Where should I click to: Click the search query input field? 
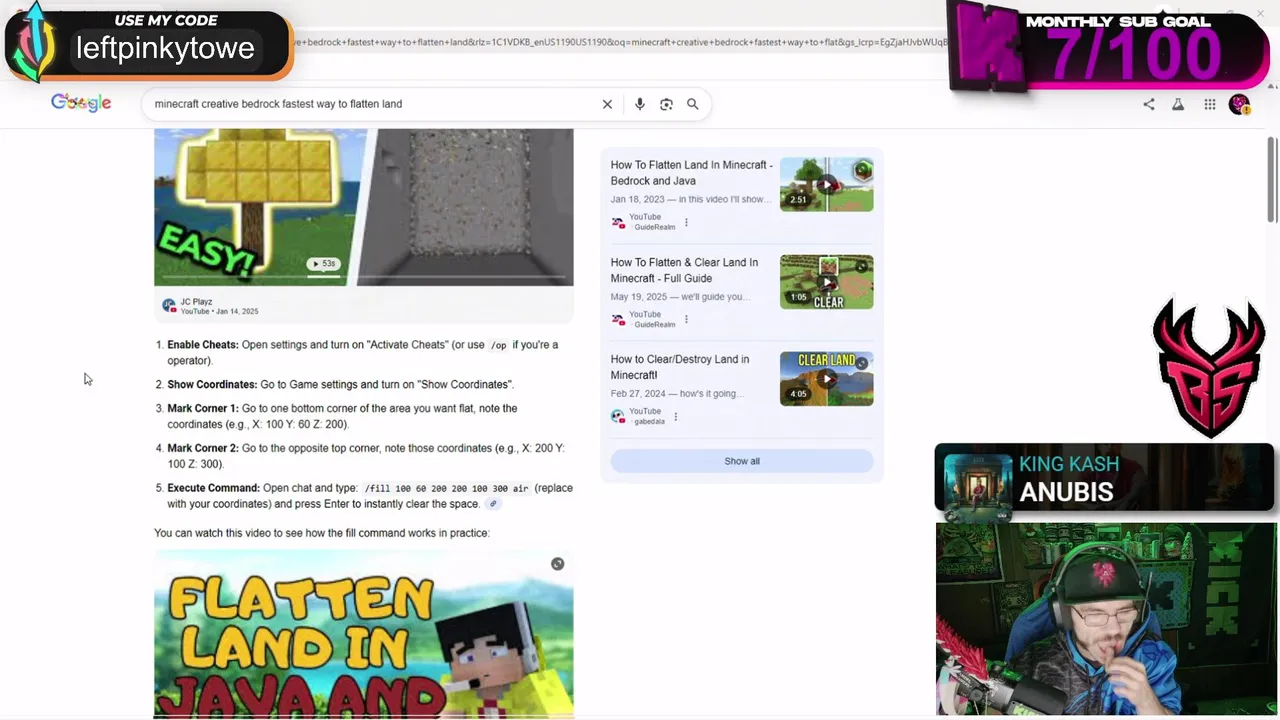coord(370,104)
